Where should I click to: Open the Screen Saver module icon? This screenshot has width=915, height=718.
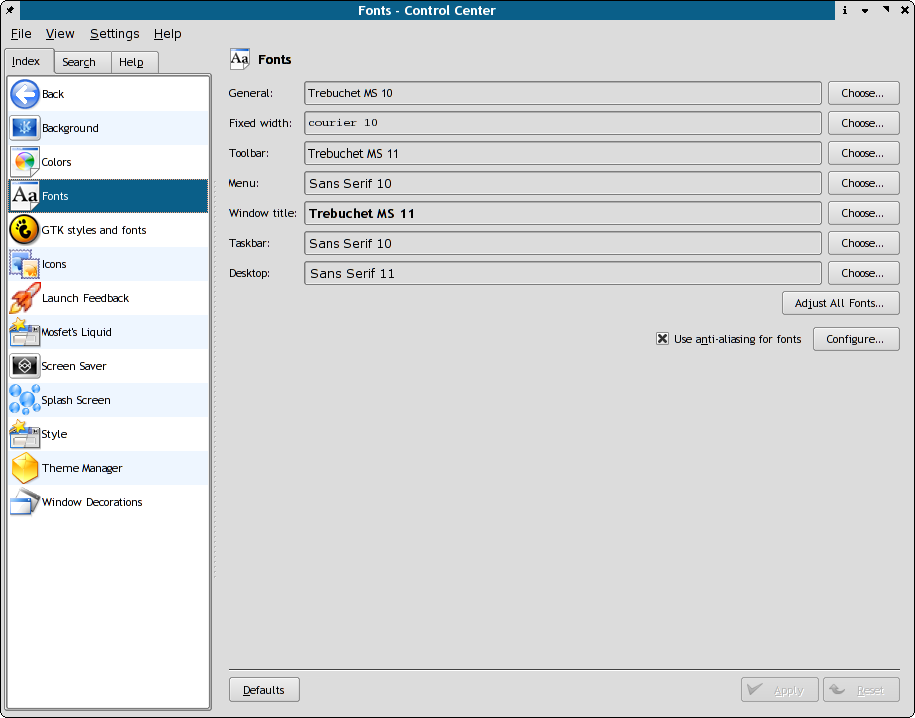(24, 366)
